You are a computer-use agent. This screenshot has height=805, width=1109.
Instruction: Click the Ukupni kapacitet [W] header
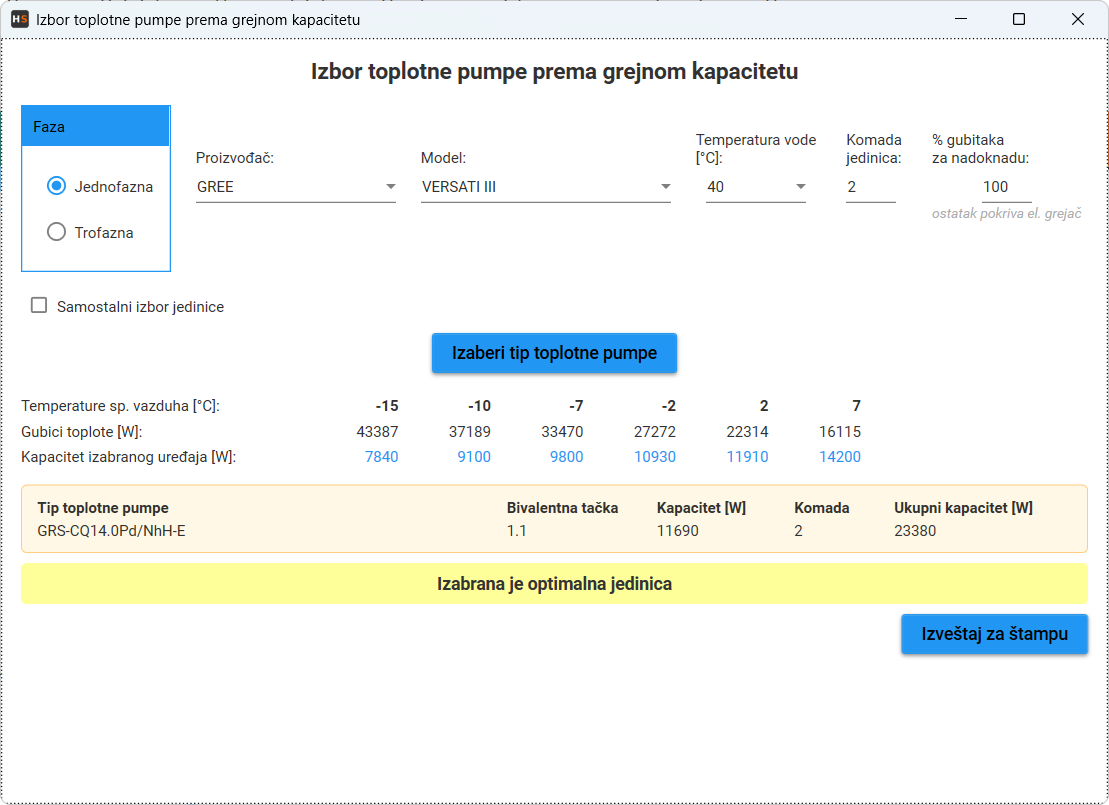click(963, 508)
